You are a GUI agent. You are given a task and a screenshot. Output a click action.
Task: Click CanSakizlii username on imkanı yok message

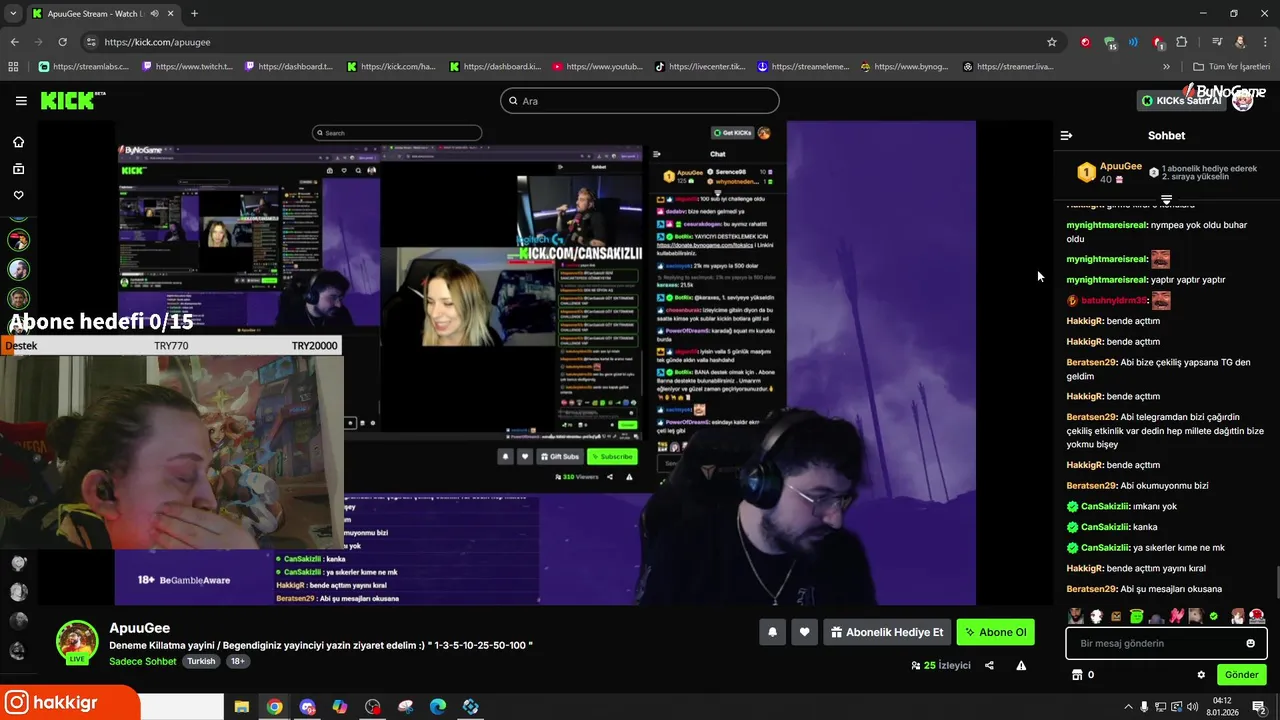1105,506
